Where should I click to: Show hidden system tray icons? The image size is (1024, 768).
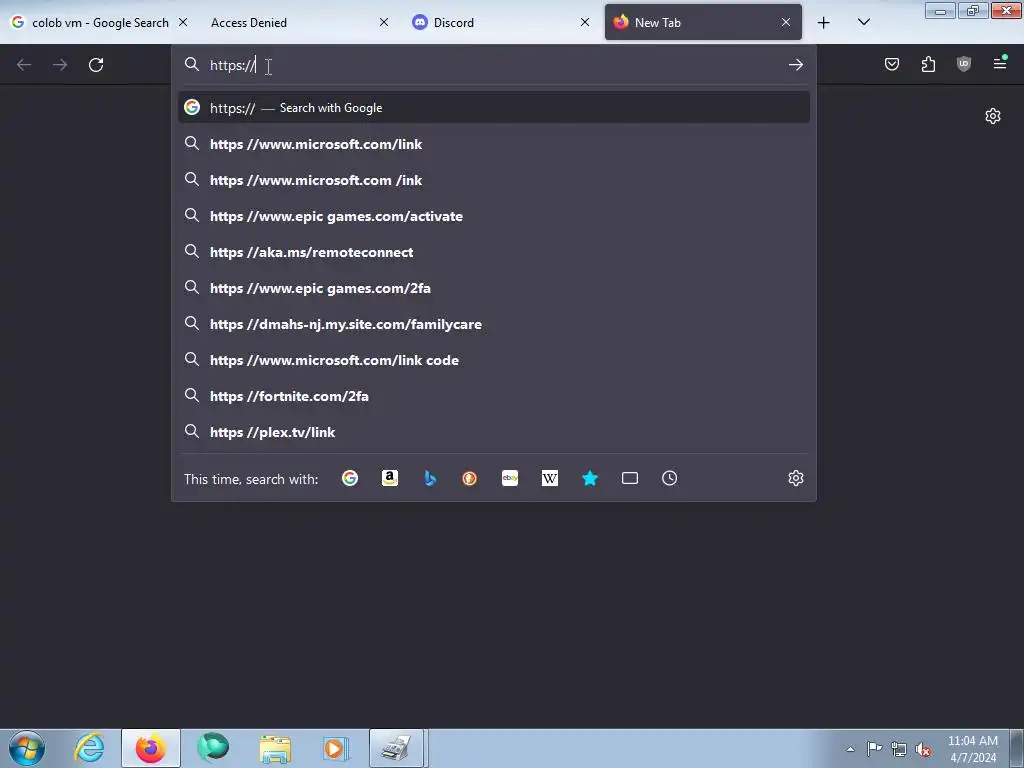pos(850,749)
